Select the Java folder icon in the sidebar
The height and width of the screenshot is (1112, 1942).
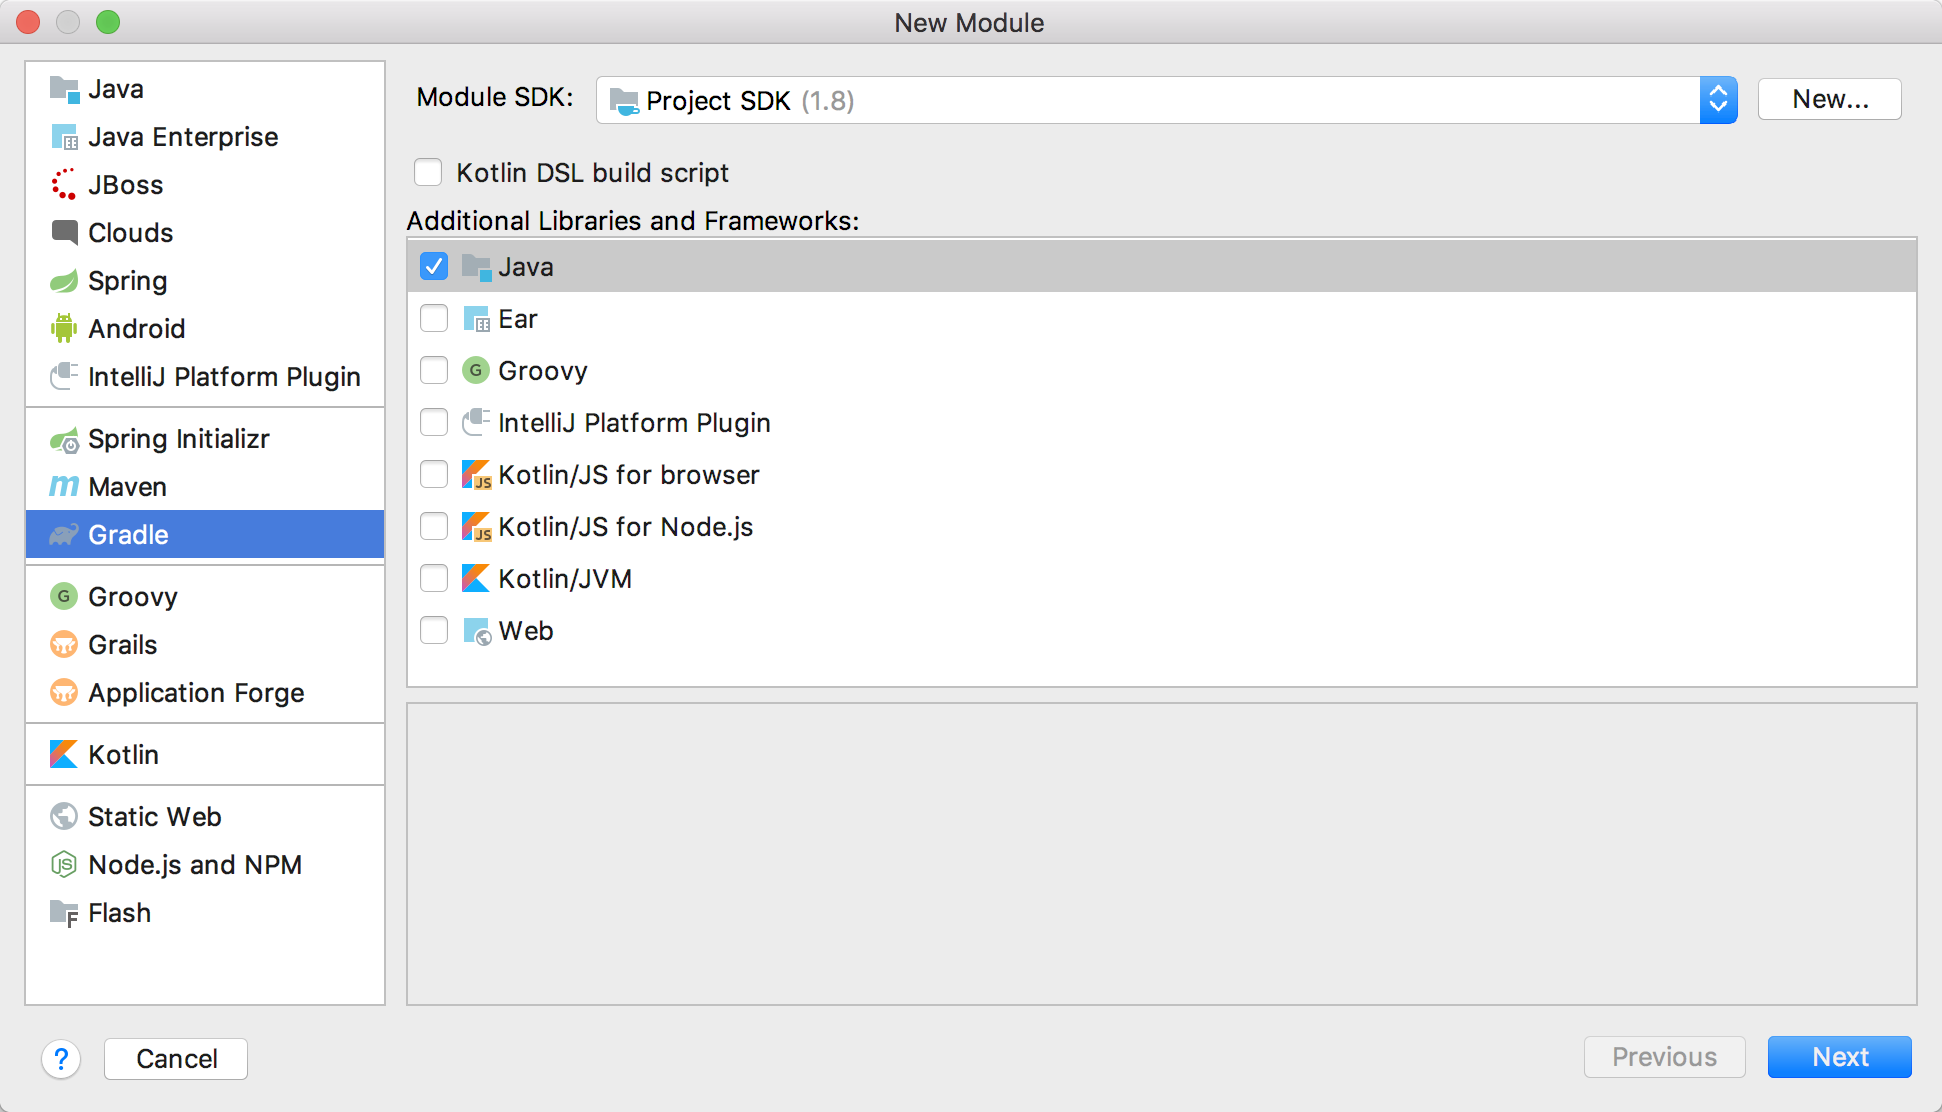click(x=64, y=89)
